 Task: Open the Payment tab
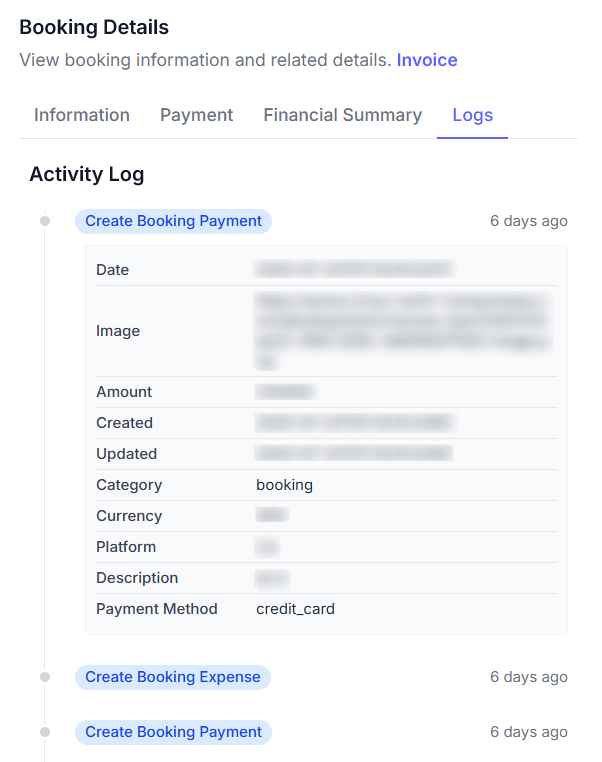(x=197, y=115)
